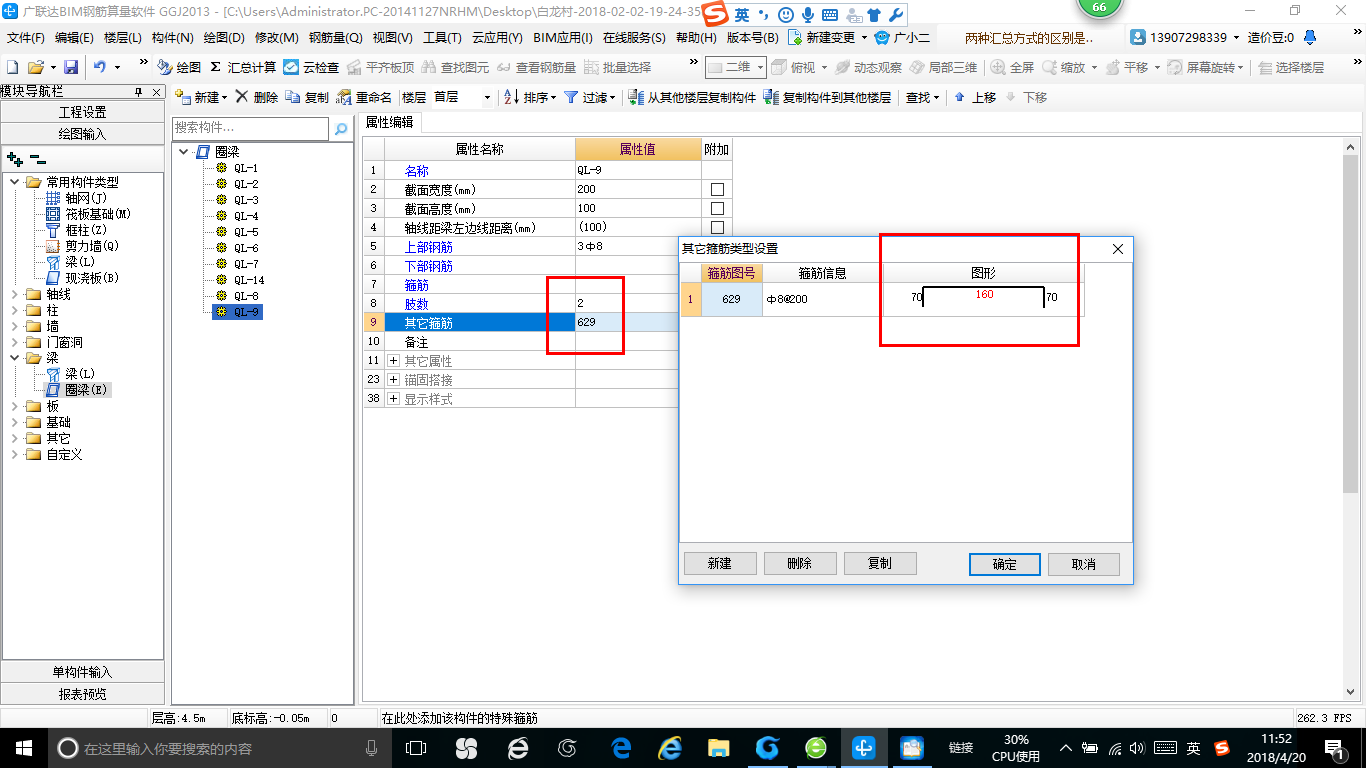Expand 其它属性 row
Viewport: 1366px width, 768px height.
coord(393,360)
